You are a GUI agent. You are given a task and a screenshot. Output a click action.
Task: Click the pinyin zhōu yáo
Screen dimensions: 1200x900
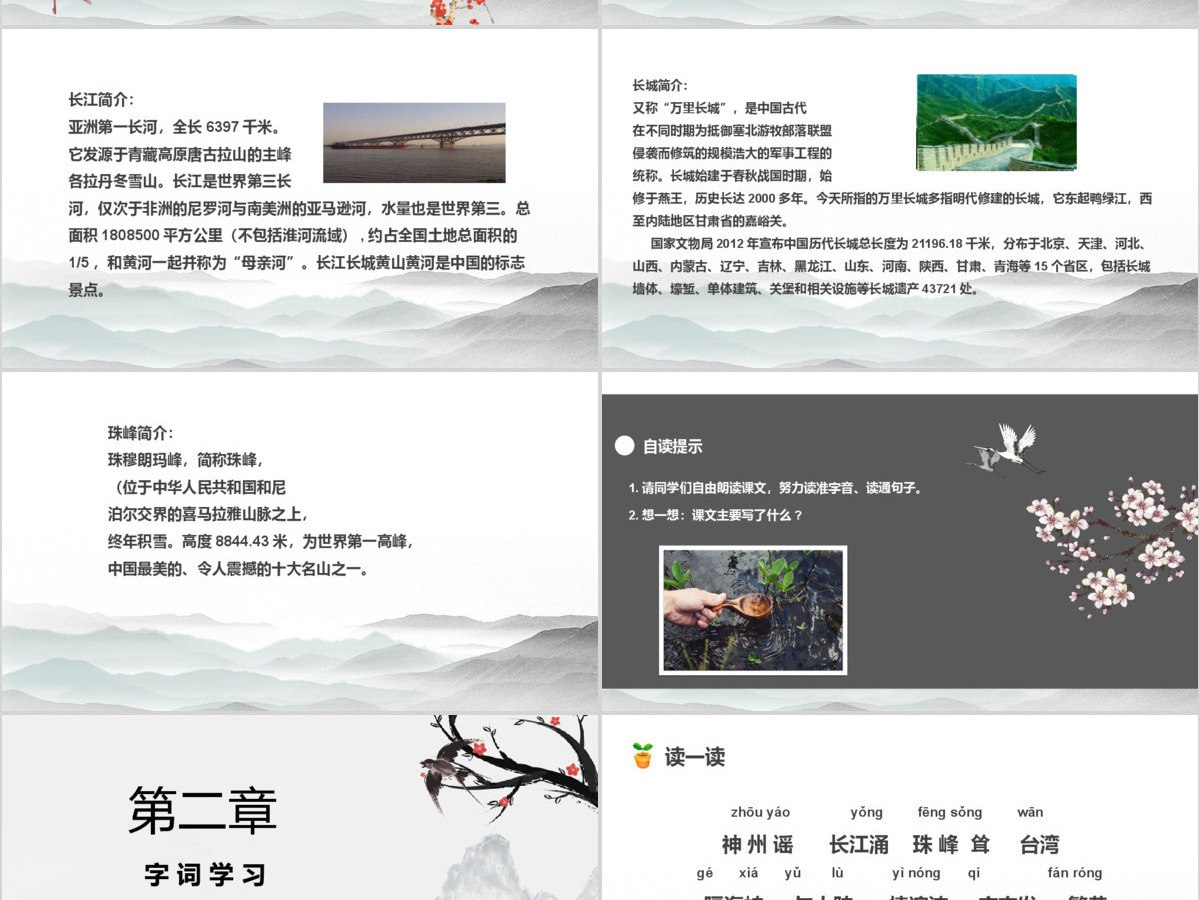(x=760, y=812)
